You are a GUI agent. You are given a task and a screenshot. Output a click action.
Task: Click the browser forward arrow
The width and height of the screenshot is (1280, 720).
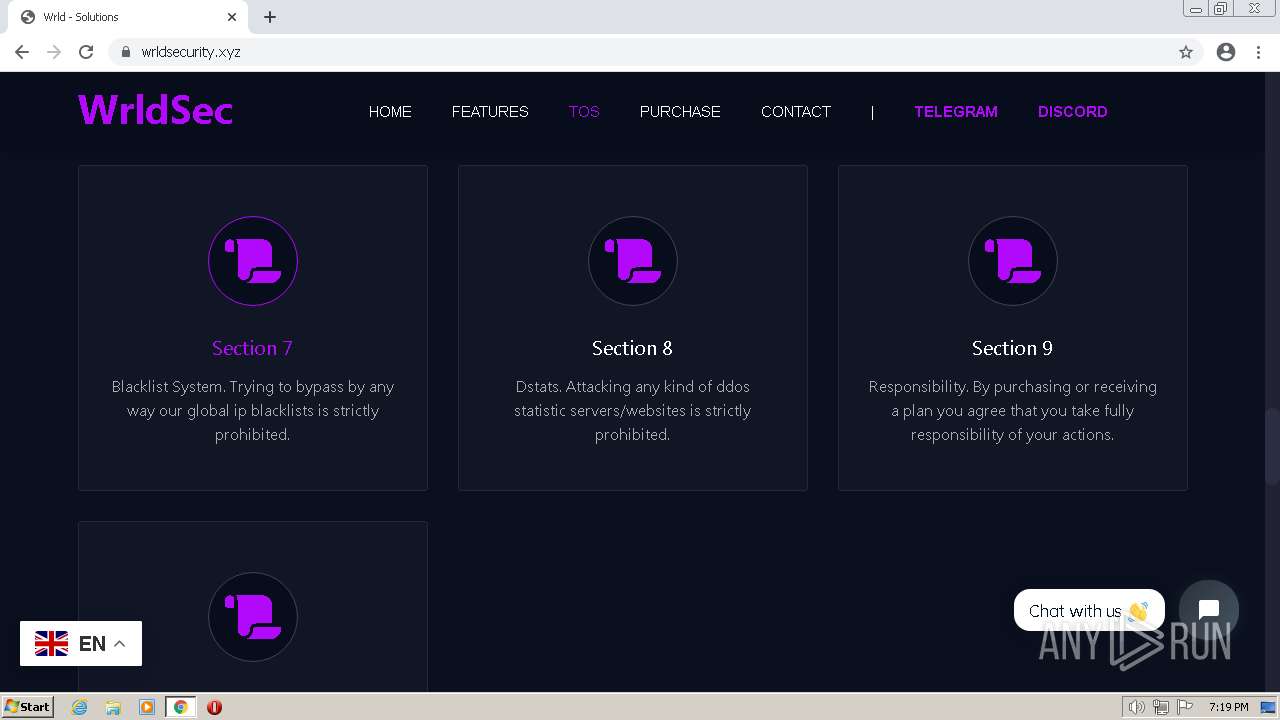point(54,52)
